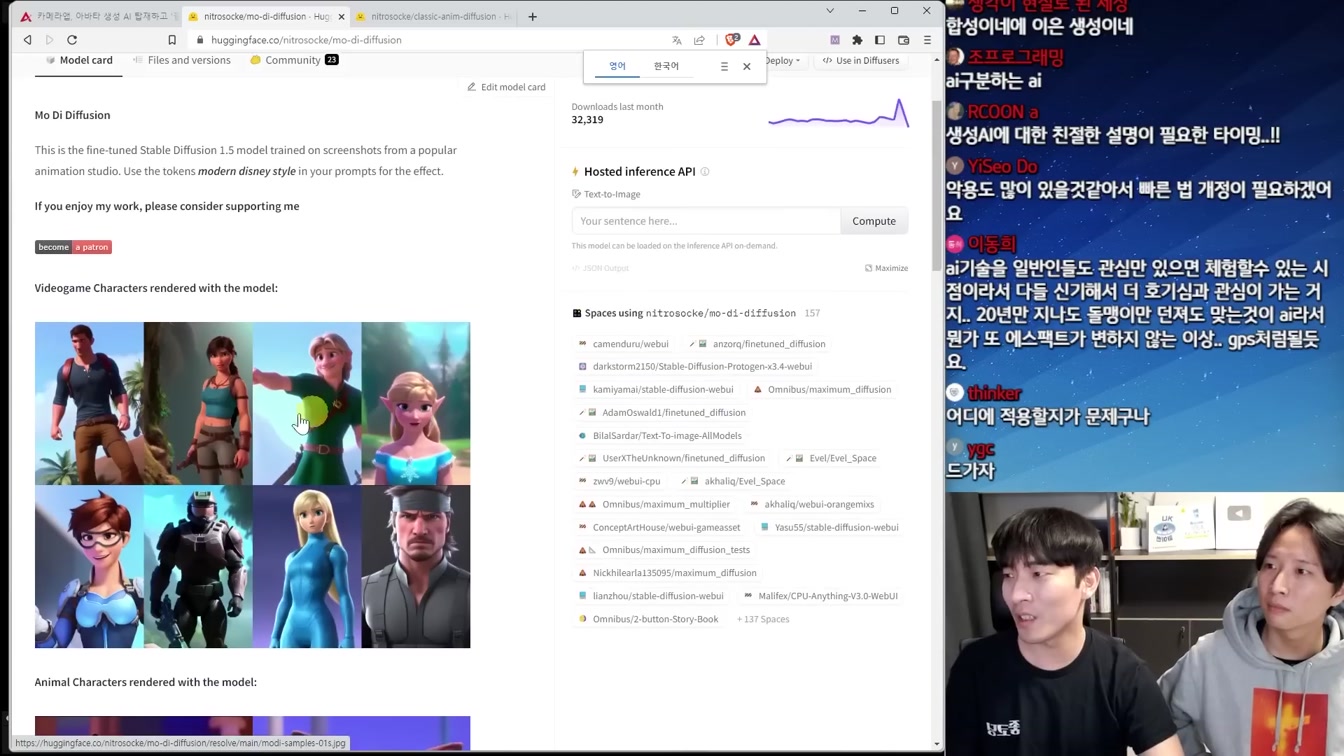This screenshot has height=756, width=1344.
Task: Open Nickhilearla135095/maximum_diffusion space
Action: [667, 573]
